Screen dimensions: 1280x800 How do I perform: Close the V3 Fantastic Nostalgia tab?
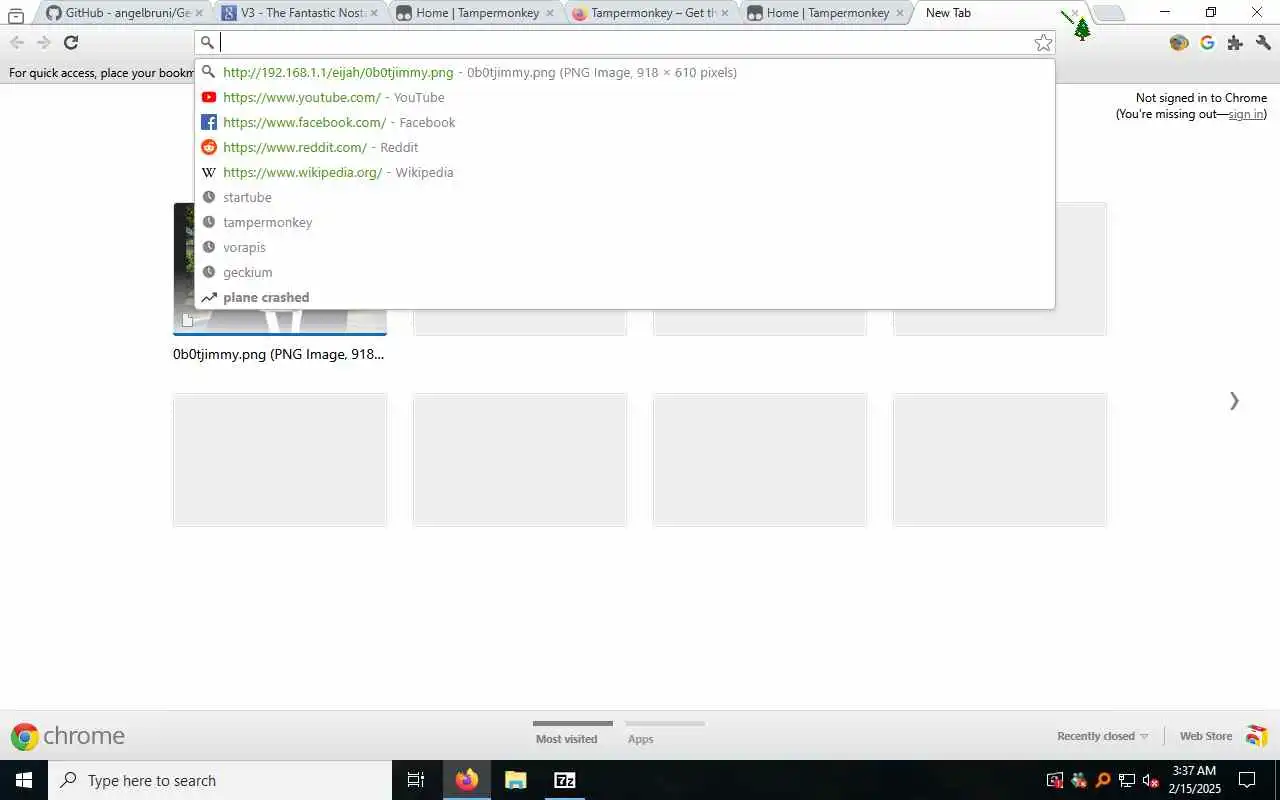point(374,13)
